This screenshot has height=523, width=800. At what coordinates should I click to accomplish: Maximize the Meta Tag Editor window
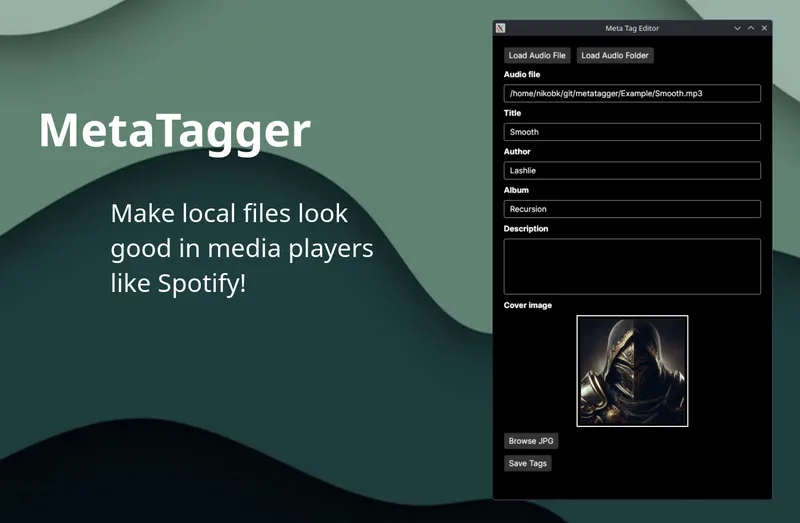click(751, 28)
